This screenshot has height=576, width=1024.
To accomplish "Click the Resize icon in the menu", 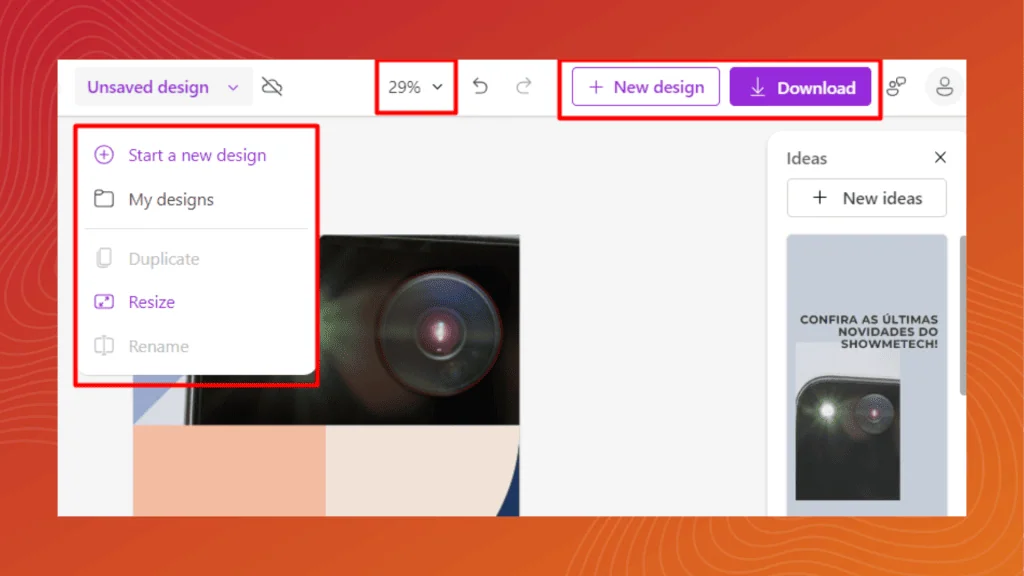I will (x=103, y=301).
